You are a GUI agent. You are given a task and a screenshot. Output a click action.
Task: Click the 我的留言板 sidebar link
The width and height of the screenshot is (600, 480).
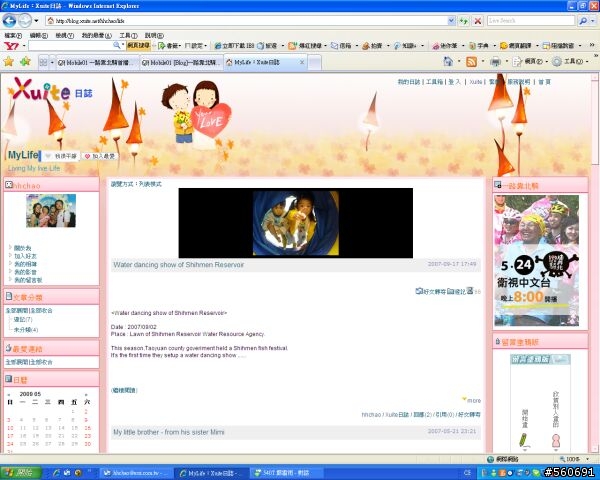click(x=28, y=280)
